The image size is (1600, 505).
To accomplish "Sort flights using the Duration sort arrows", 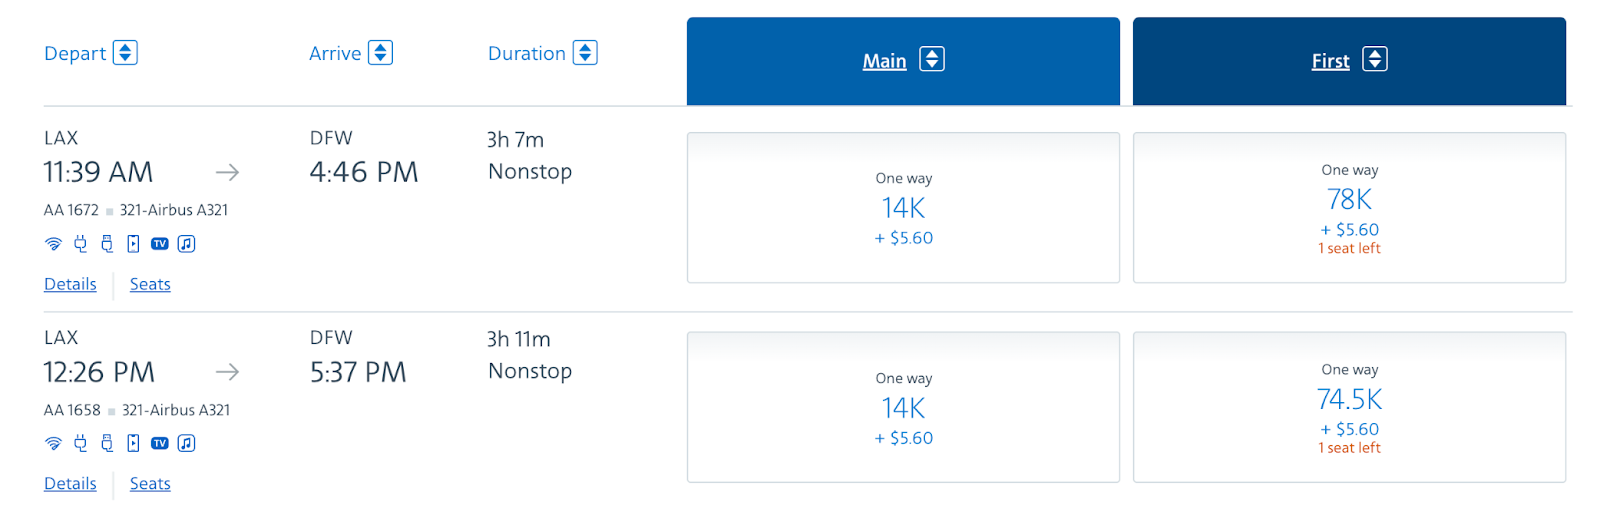I will (585, 53).
